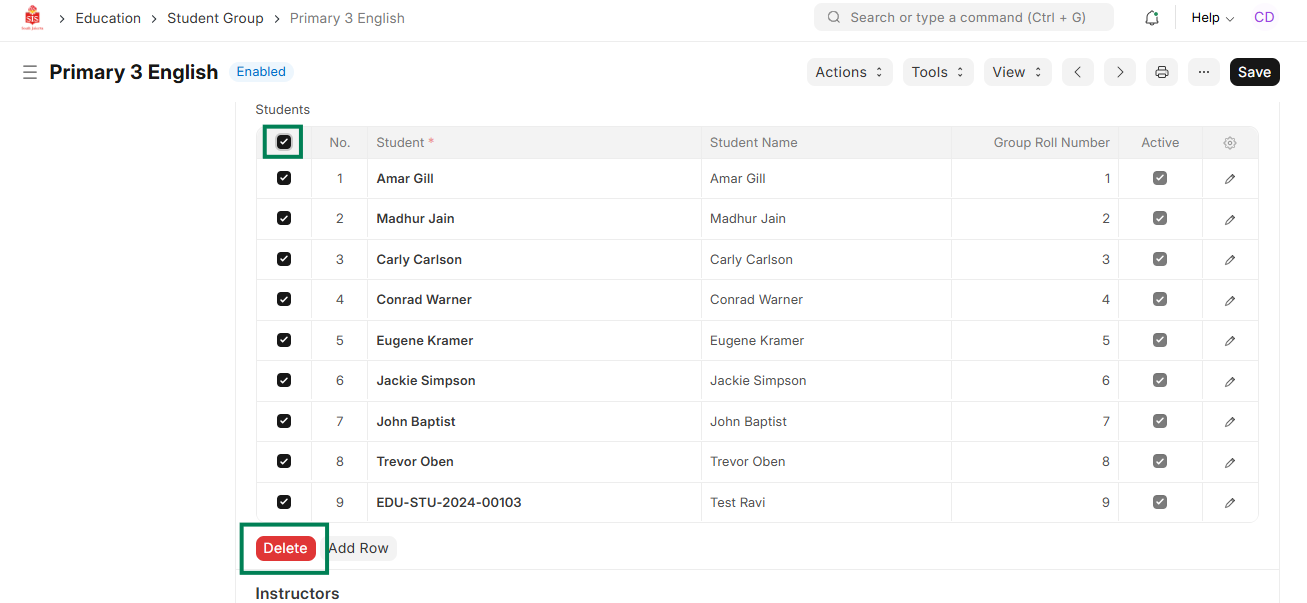Click the Add Row button
The width and height of the screenshot is (1307, 603).
click(359, 548)
